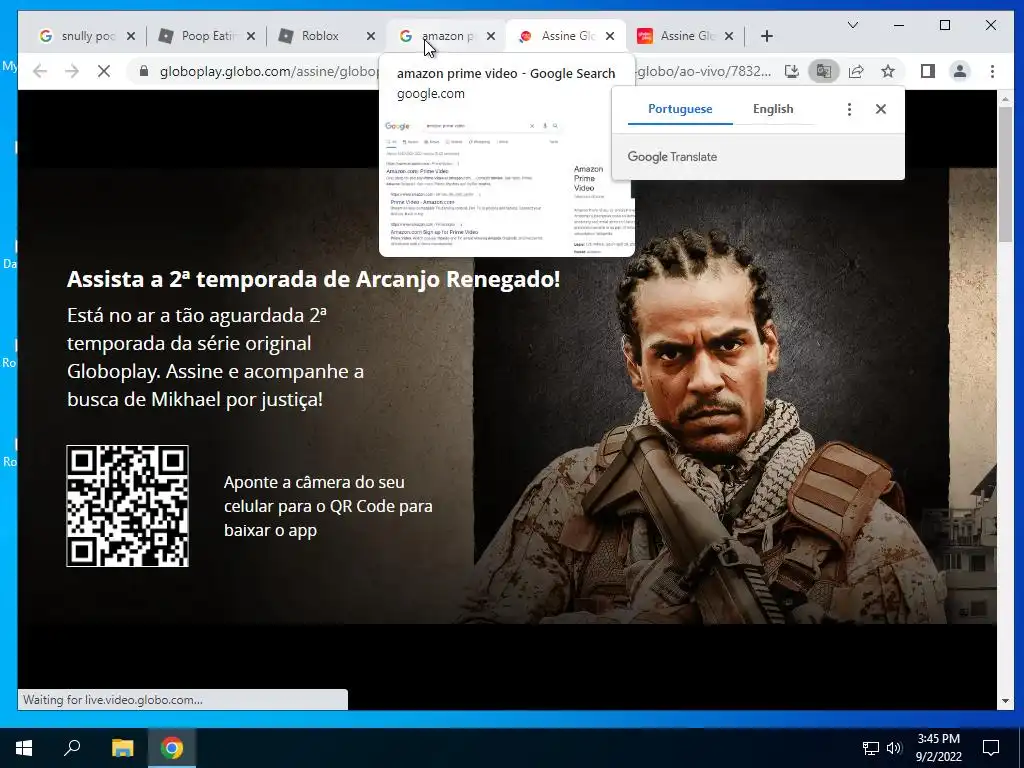Screen dimensions: 1024x768
Task: Close the snully Google search tab
Action: pos(131,36)
